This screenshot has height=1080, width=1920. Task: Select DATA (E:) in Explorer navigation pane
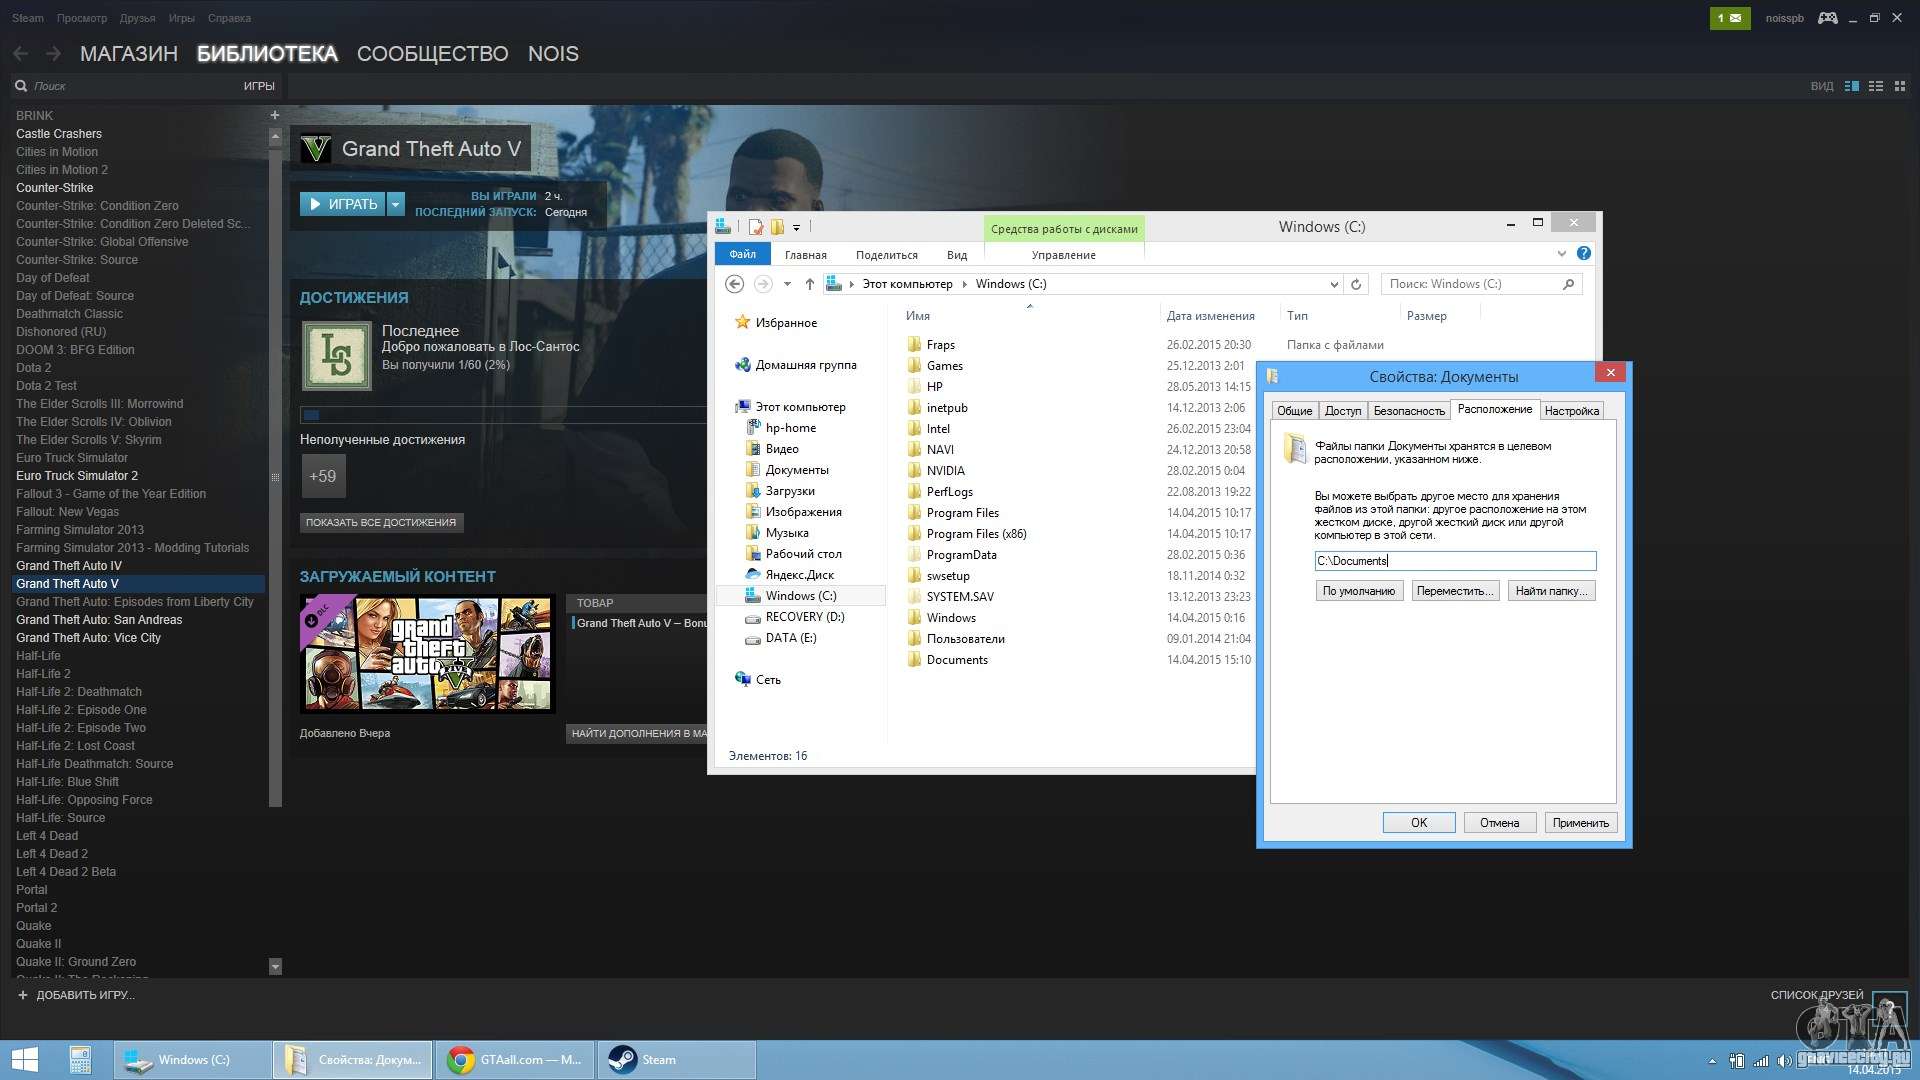coord(790,638)
